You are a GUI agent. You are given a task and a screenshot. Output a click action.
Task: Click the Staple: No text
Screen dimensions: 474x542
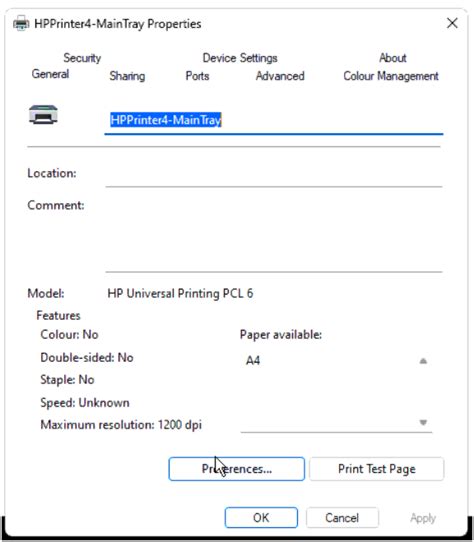point(67,380)
